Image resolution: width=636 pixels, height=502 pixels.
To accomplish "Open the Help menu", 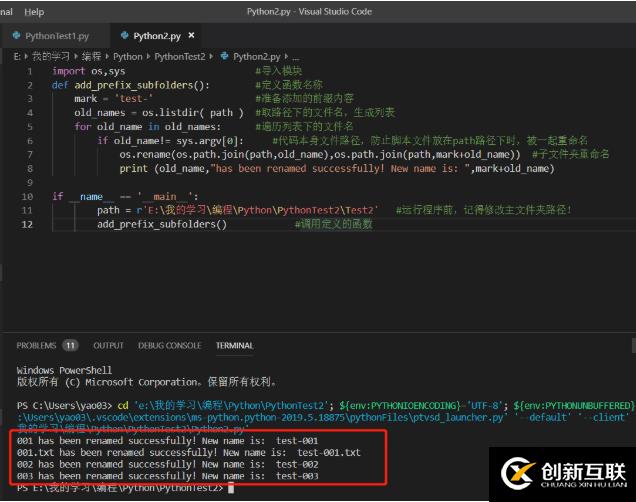I will click(34, 12).
